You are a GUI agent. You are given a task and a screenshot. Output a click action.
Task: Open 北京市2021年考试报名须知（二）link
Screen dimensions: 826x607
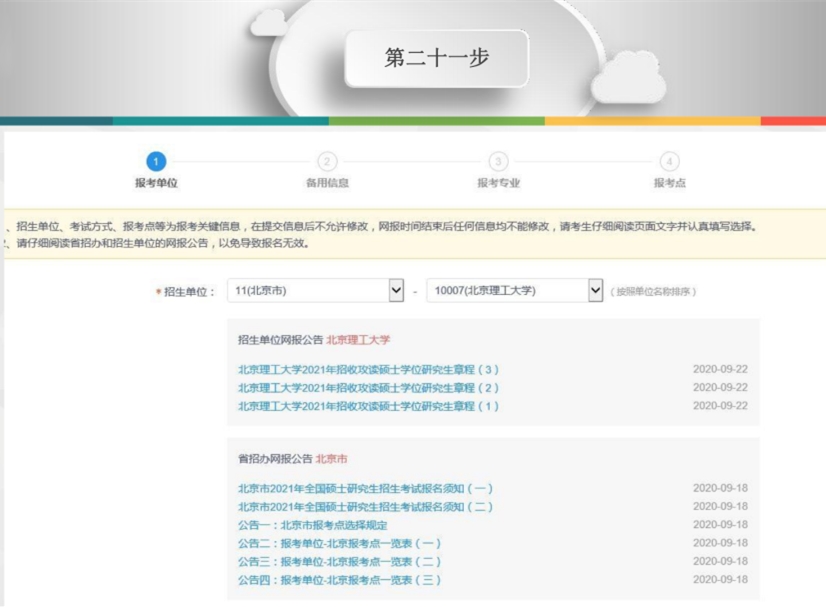pos(365,507)
